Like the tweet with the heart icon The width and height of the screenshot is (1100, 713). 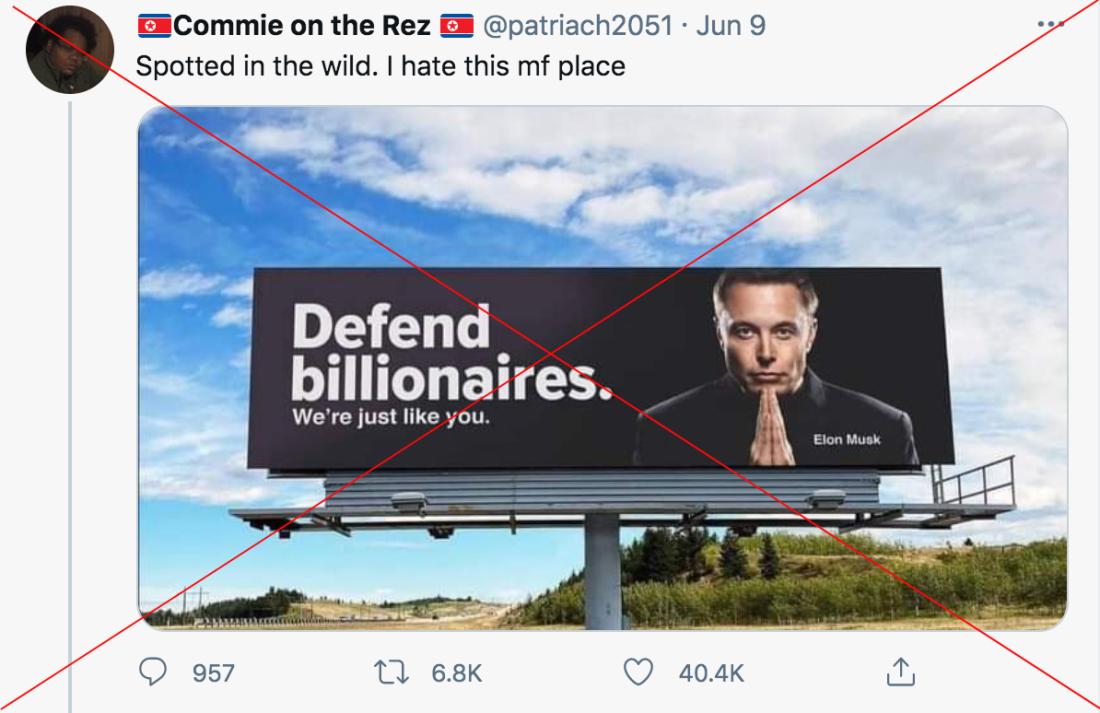(x=638, y=672)
